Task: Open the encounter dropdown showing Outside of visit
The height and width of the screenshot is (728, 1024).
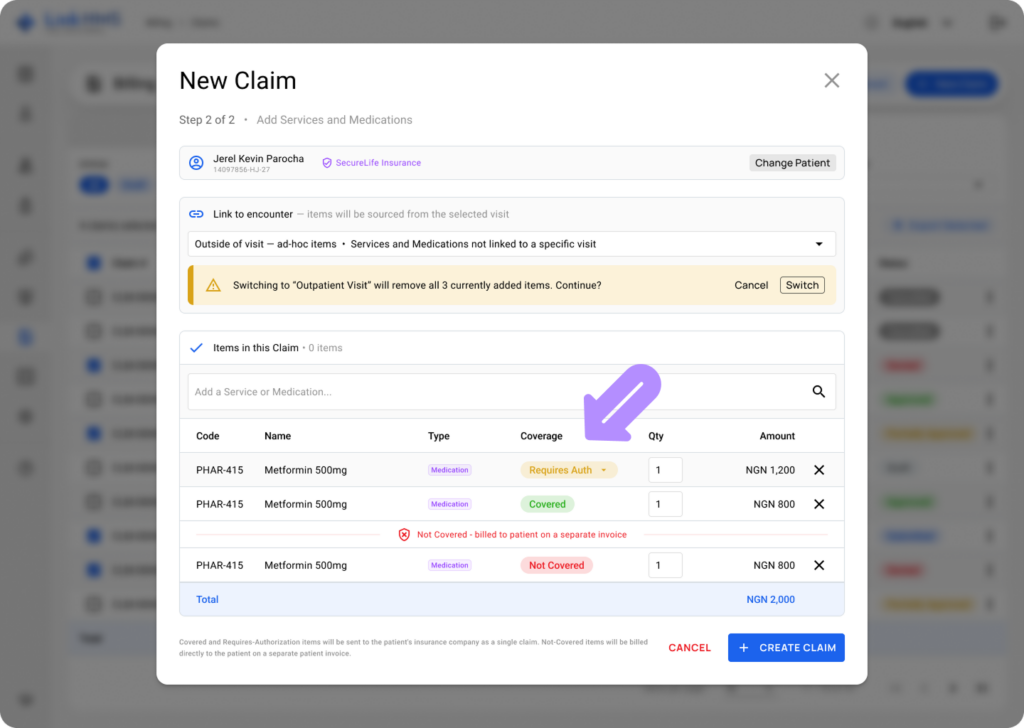Action: [511, 244]
